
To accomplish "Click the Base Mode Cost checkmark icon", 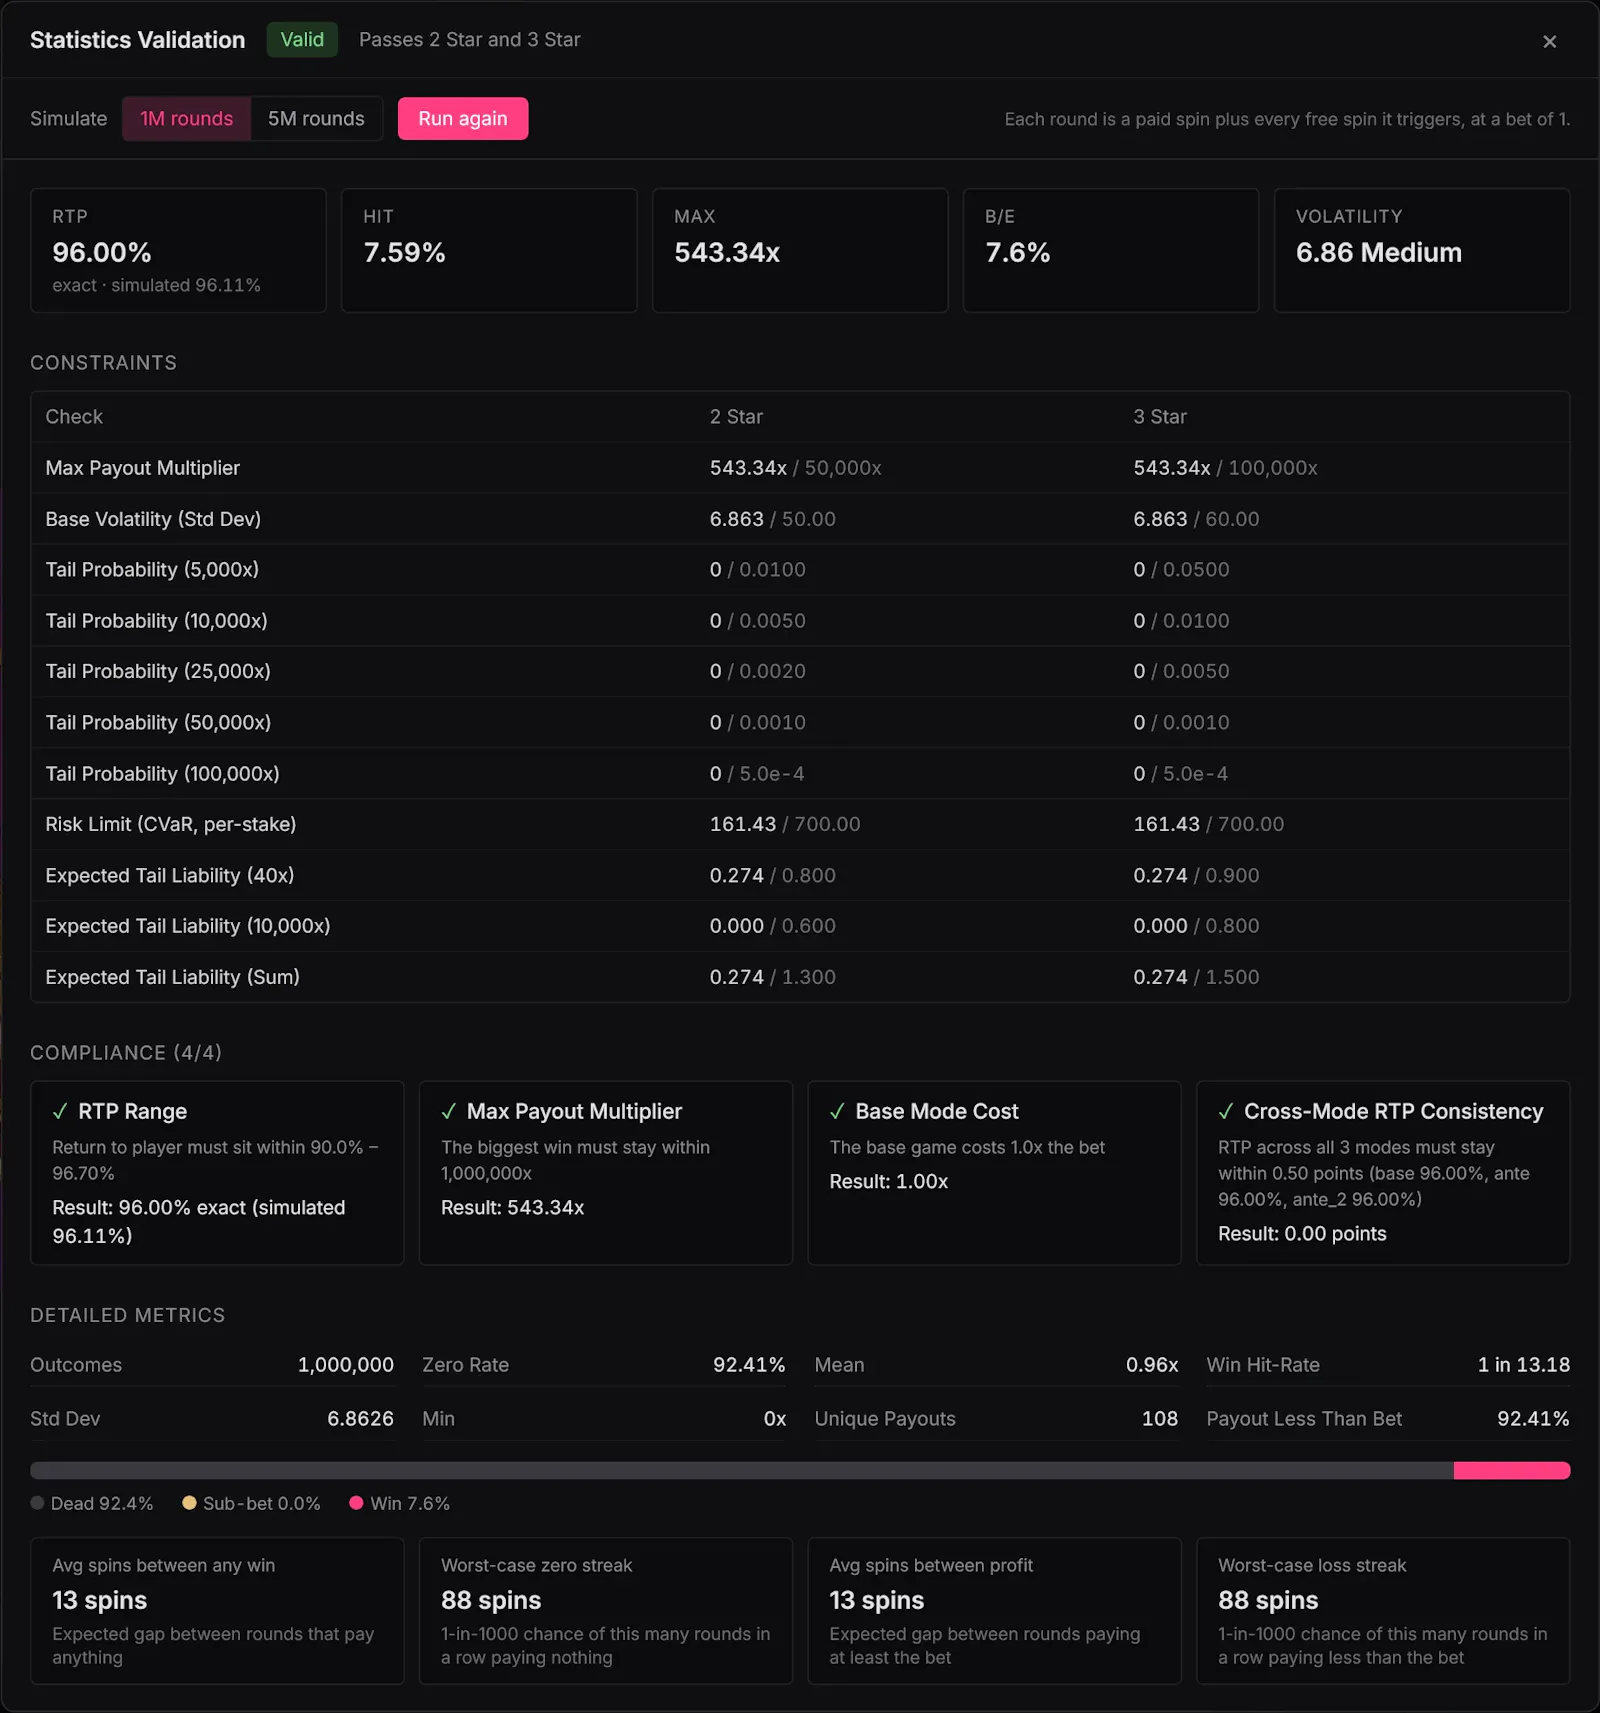I will click(x=837, y=1112).
